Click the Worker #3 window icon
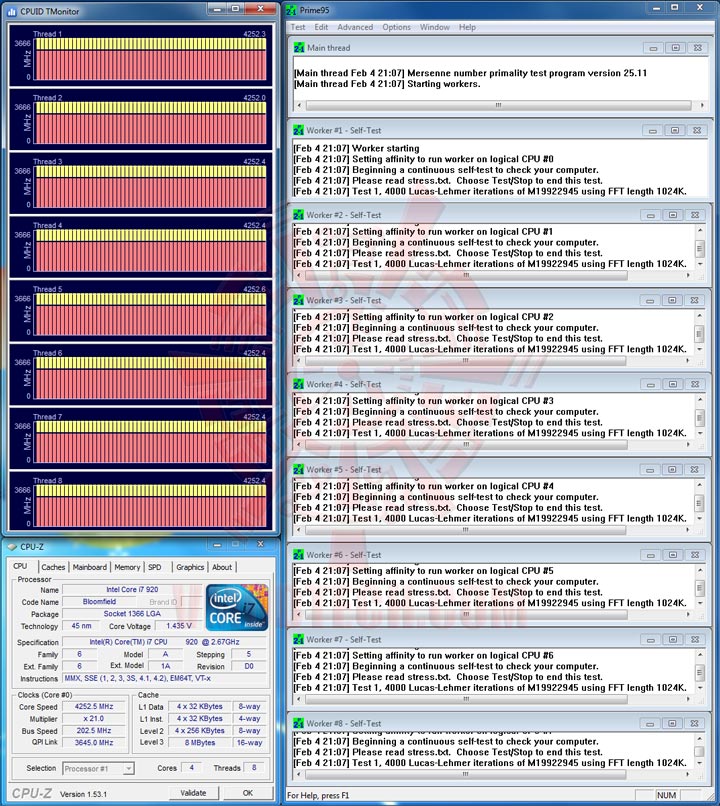This screenshot has width=720, height=806. 299,300
